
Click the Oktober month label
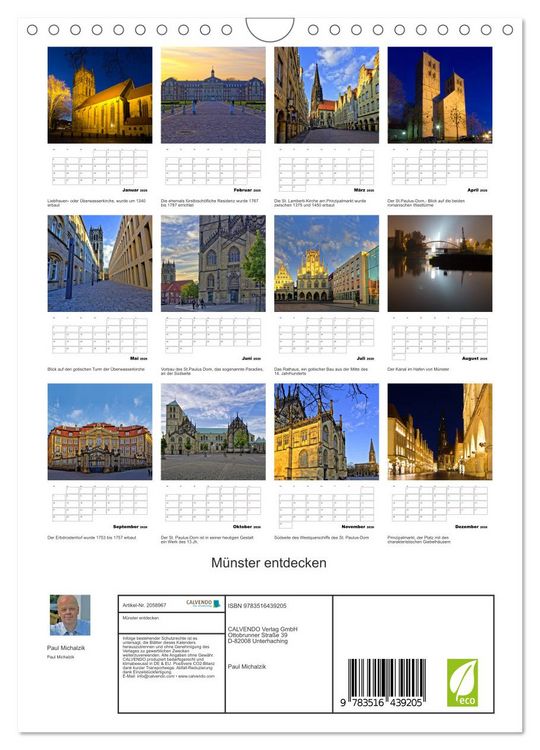247,527
